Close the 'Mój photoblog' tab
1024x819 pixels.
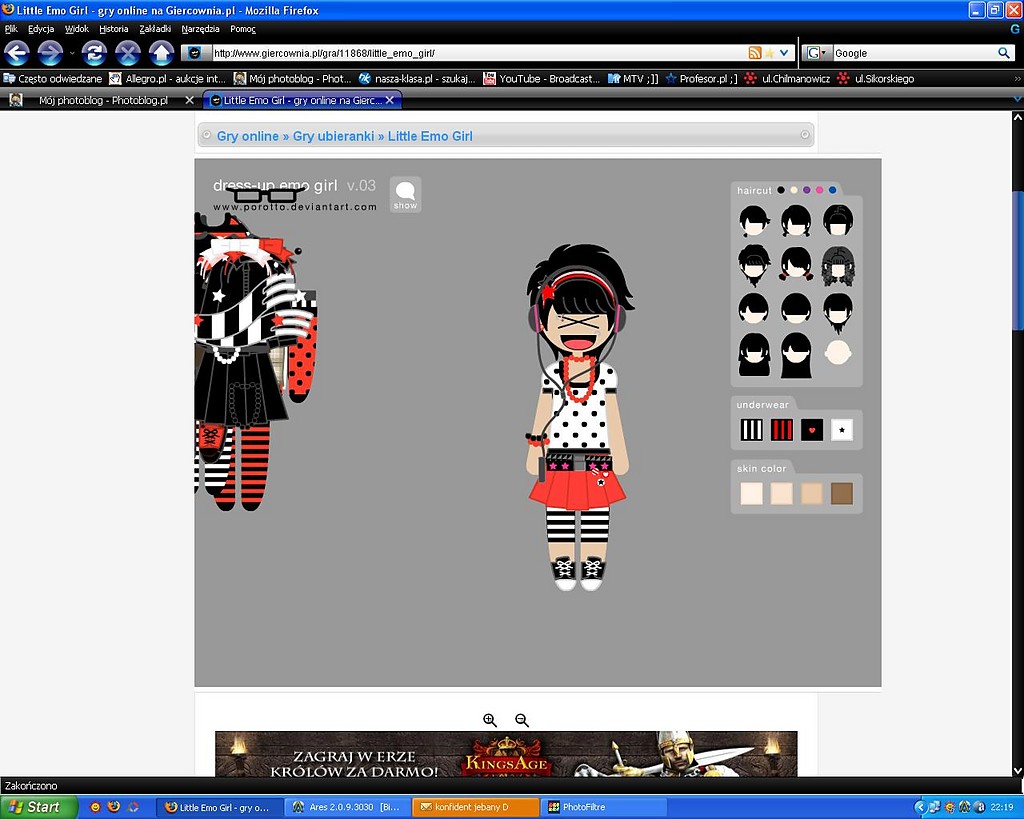pos(189,100)
